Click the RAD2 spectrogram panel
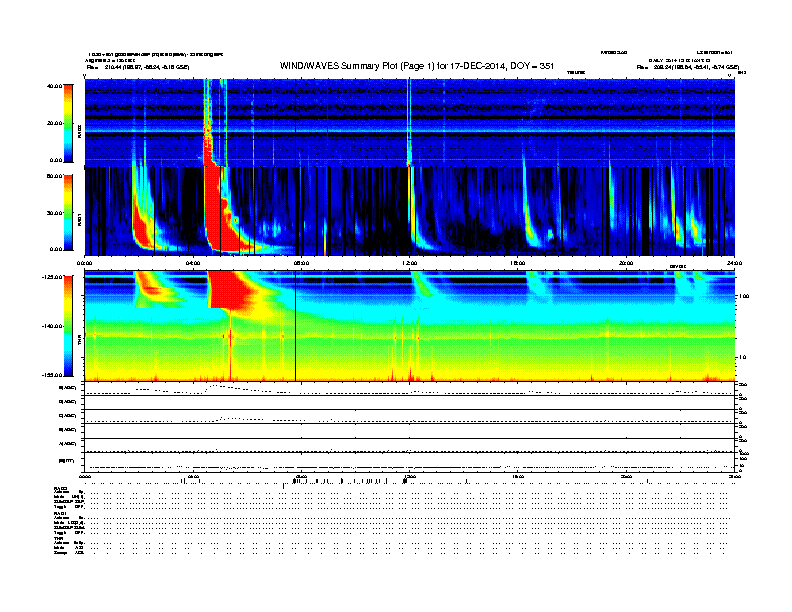The image size is (792, 612). coord(409,122)
